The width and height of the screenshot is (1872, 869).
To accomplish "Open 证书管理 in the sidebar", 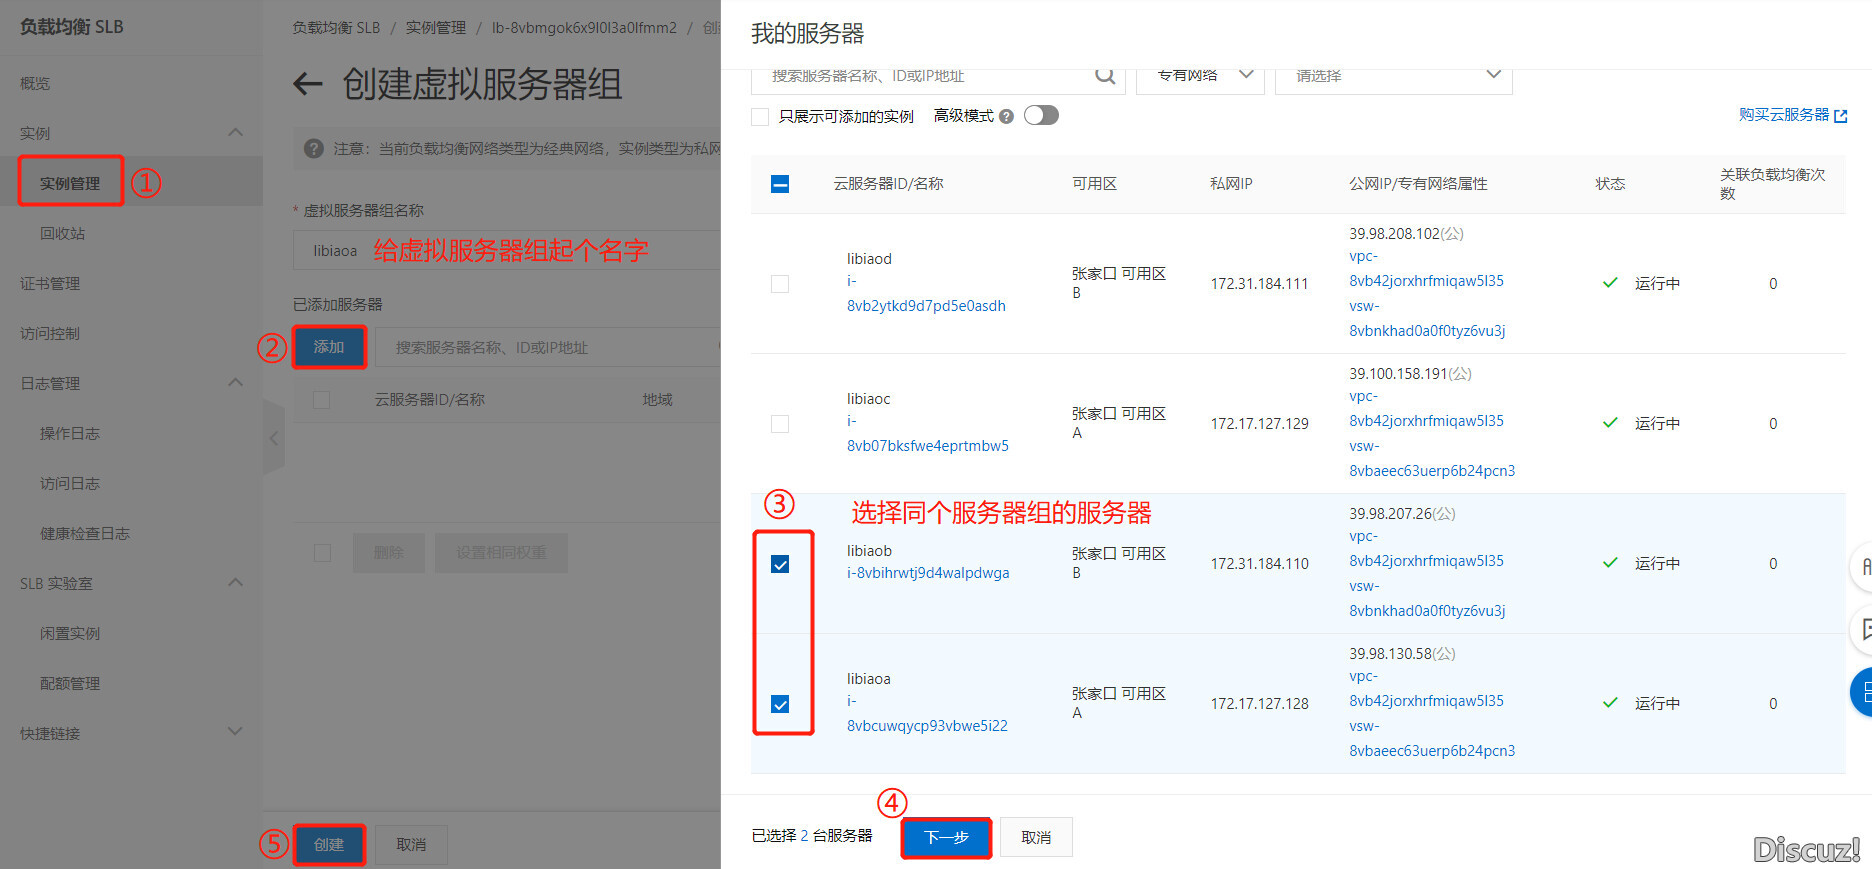I will (x=50, y=283).
